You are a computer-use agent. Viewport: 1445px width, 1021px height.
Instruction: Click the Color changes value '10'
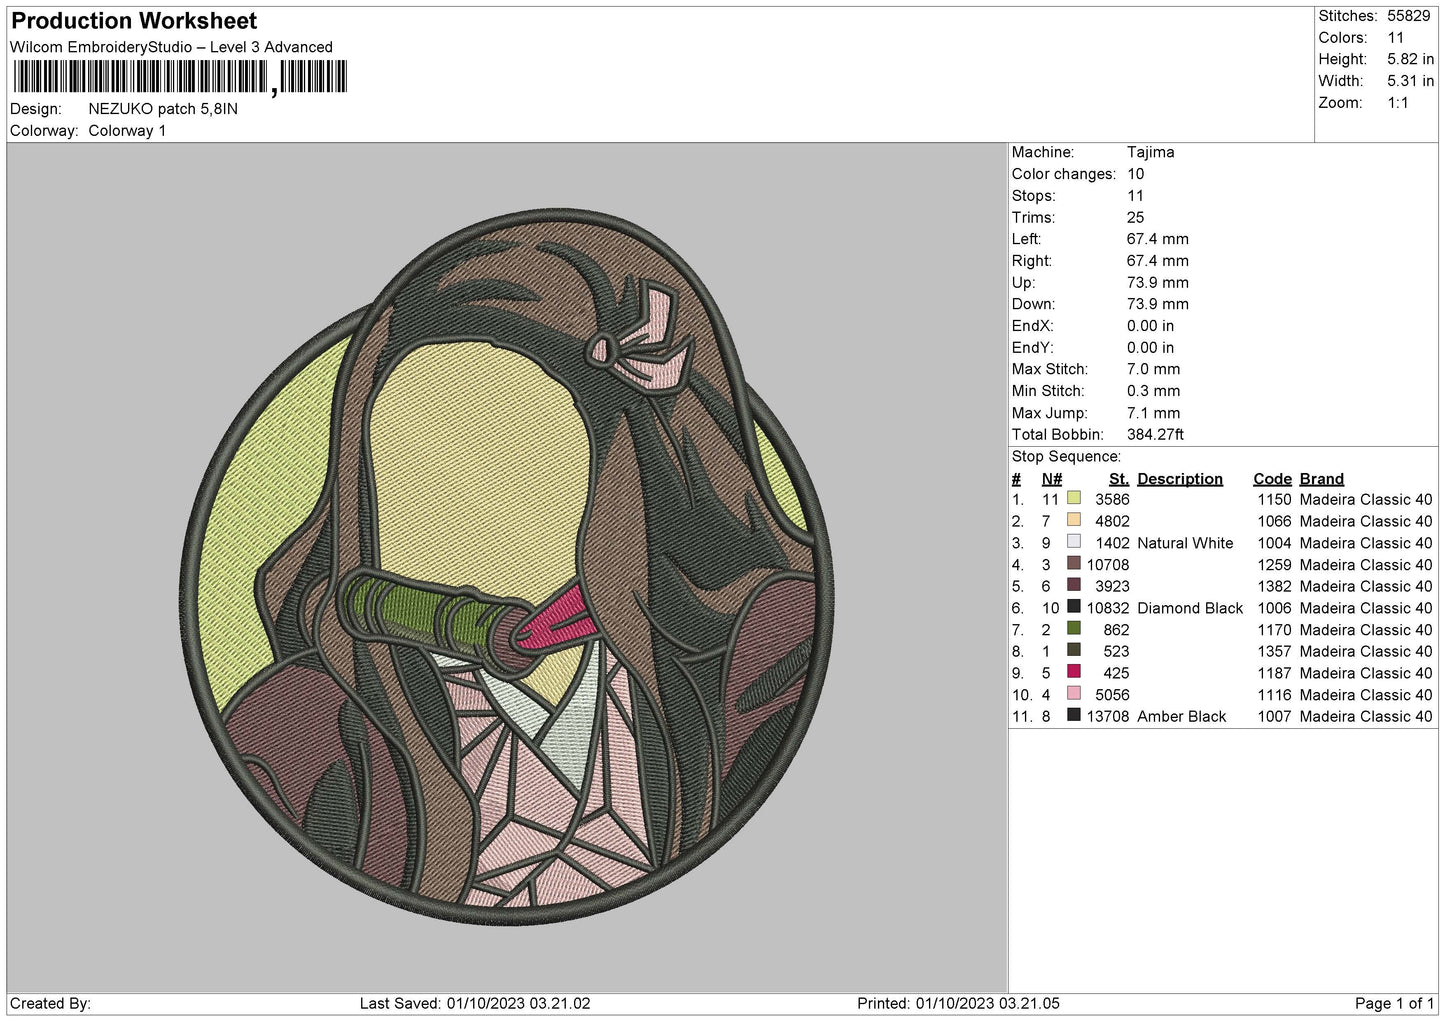1136,174
